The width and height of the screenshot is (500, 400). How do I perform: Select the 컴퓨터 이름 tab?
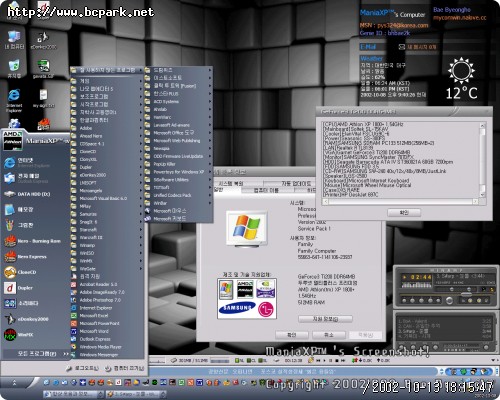(267, 190)
